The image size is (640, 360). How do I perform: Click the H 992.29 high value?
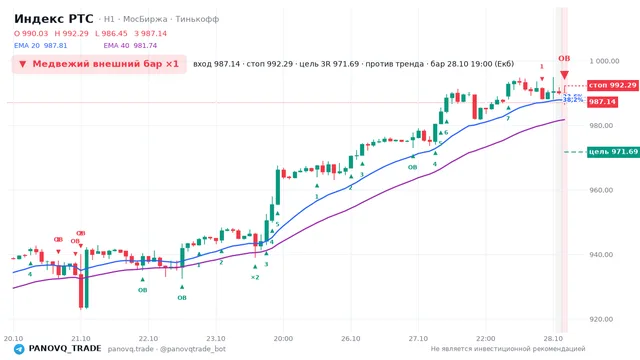71,33
